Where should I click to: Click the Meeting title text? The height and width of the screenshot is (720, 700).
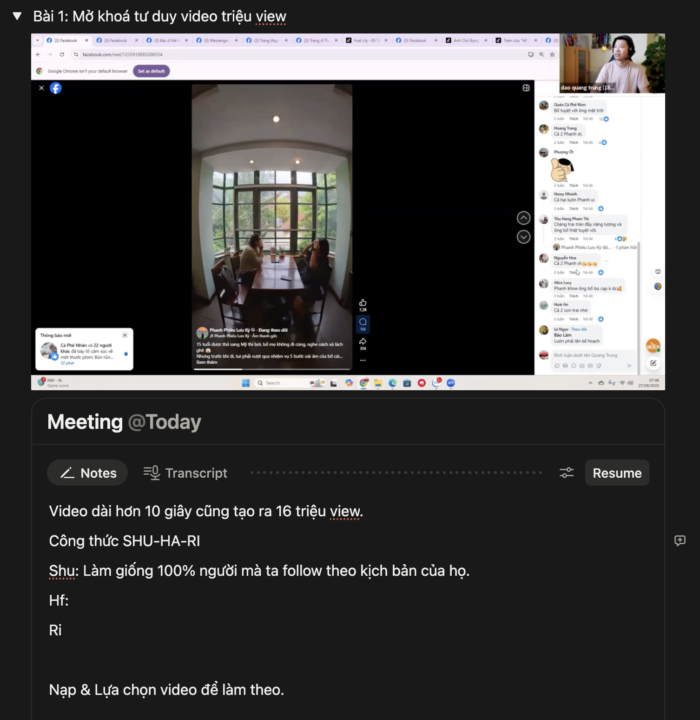84,422
